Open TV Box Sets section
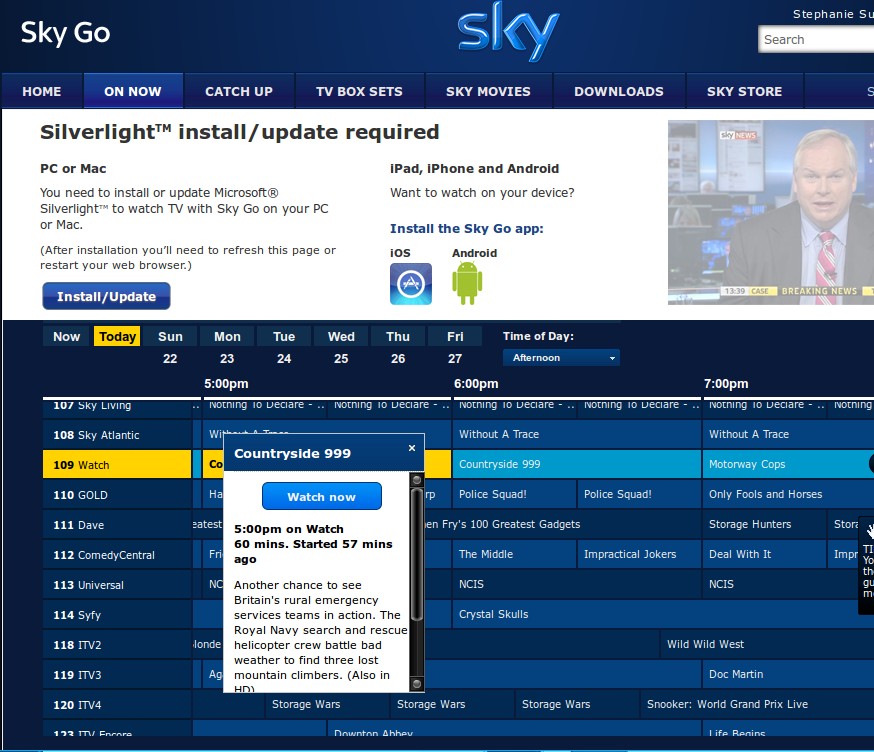Screen dimensions: 874x752 point(359,91)
